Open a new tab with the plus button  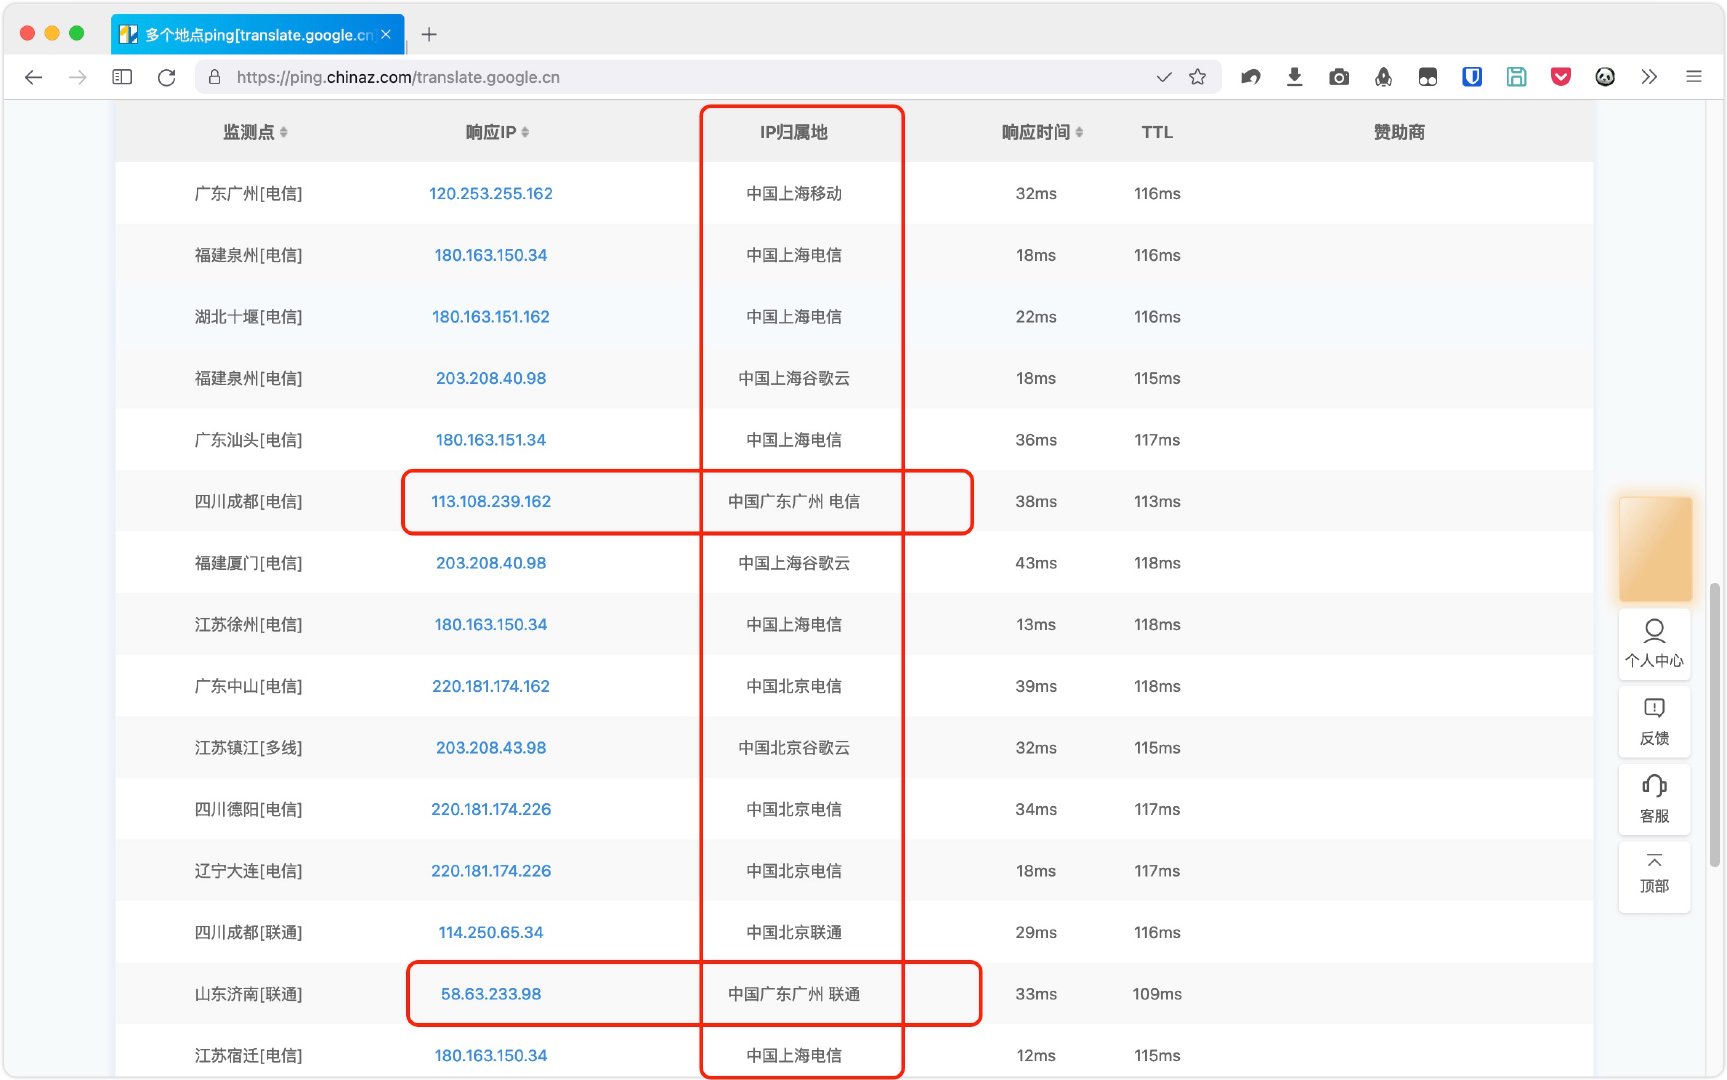pos(429,33)
